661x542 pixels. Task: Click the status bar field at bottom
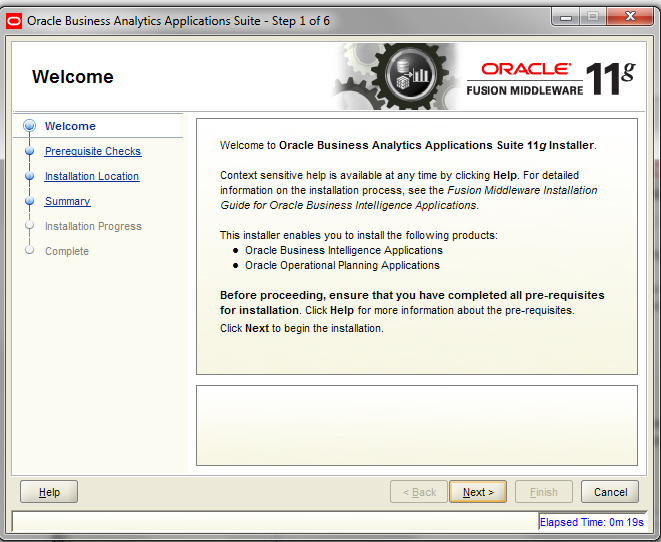tap(275, 522)
